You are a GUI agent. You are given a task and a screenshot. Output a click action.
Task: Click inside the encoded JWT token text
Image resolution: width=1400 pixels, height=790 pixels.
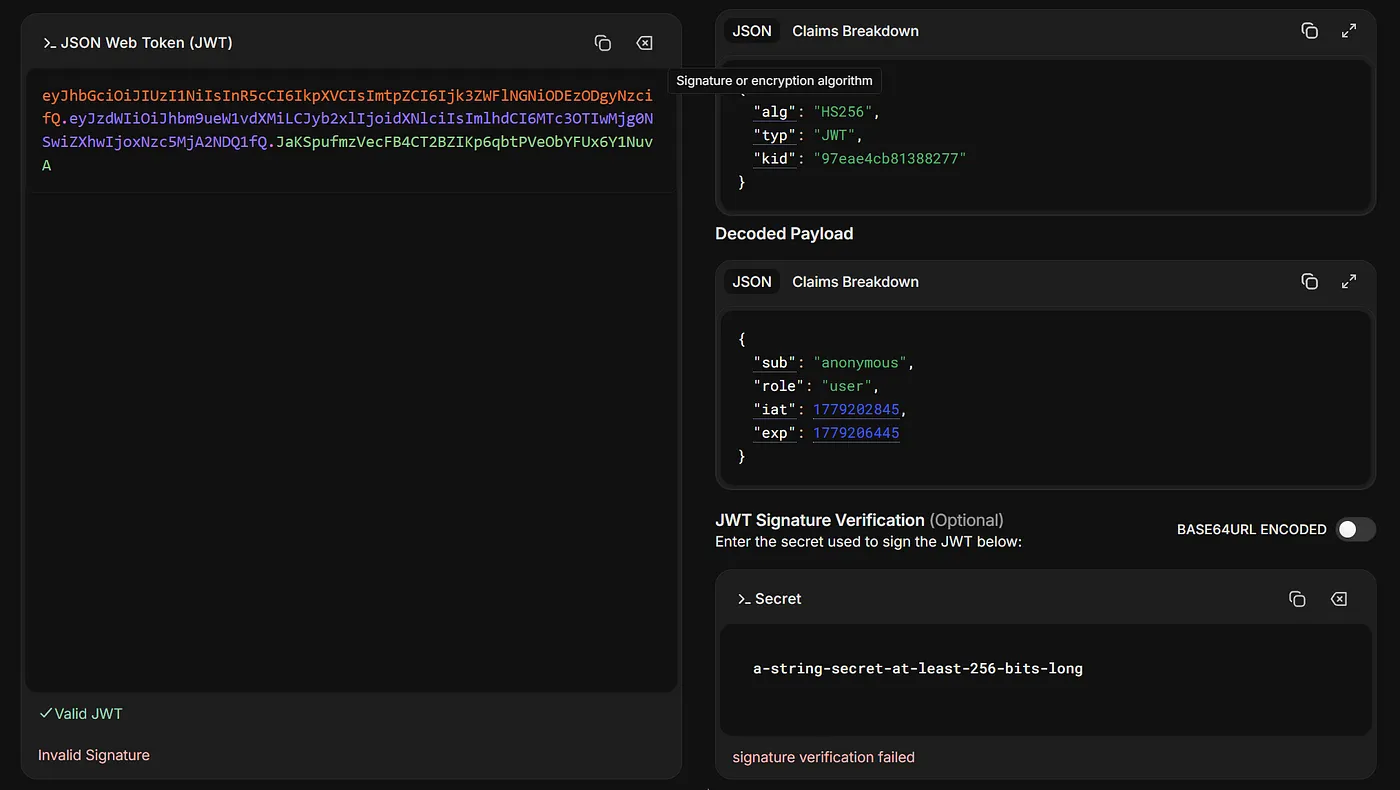(x=347, y=131)
